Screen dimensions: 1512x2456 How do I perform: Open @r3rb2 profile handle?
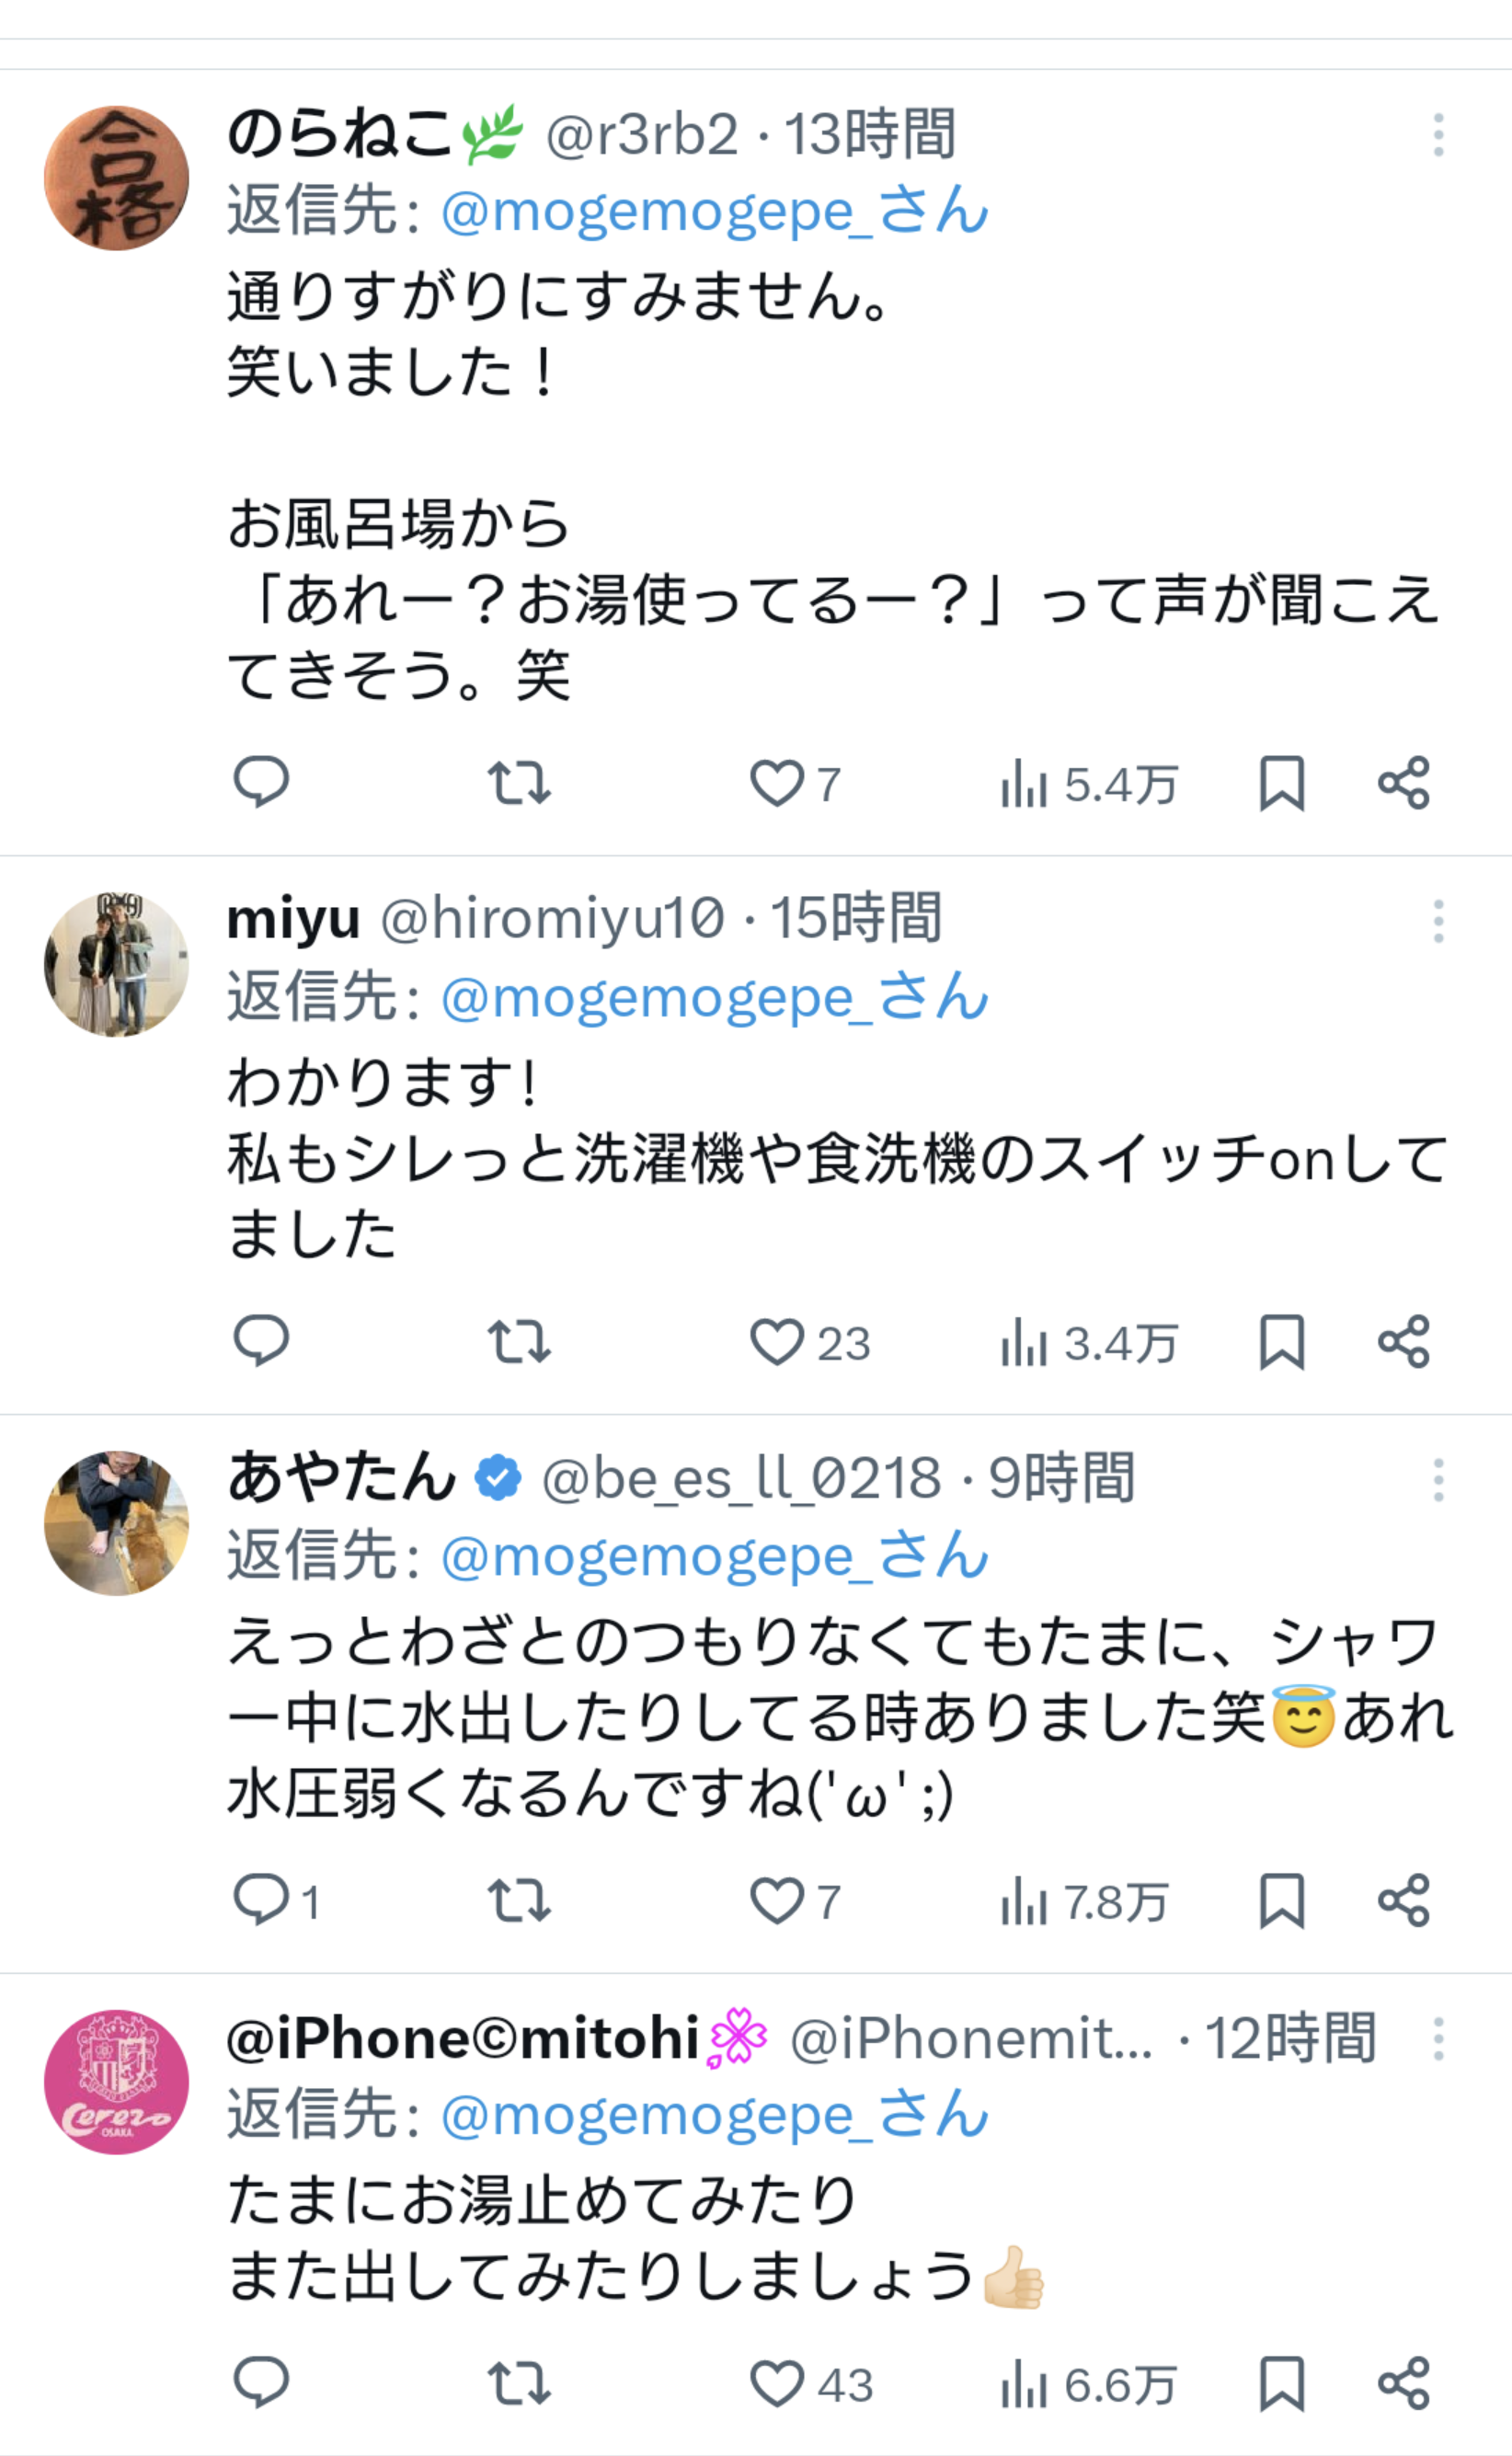pyautogui.click(x=642, y=135)
